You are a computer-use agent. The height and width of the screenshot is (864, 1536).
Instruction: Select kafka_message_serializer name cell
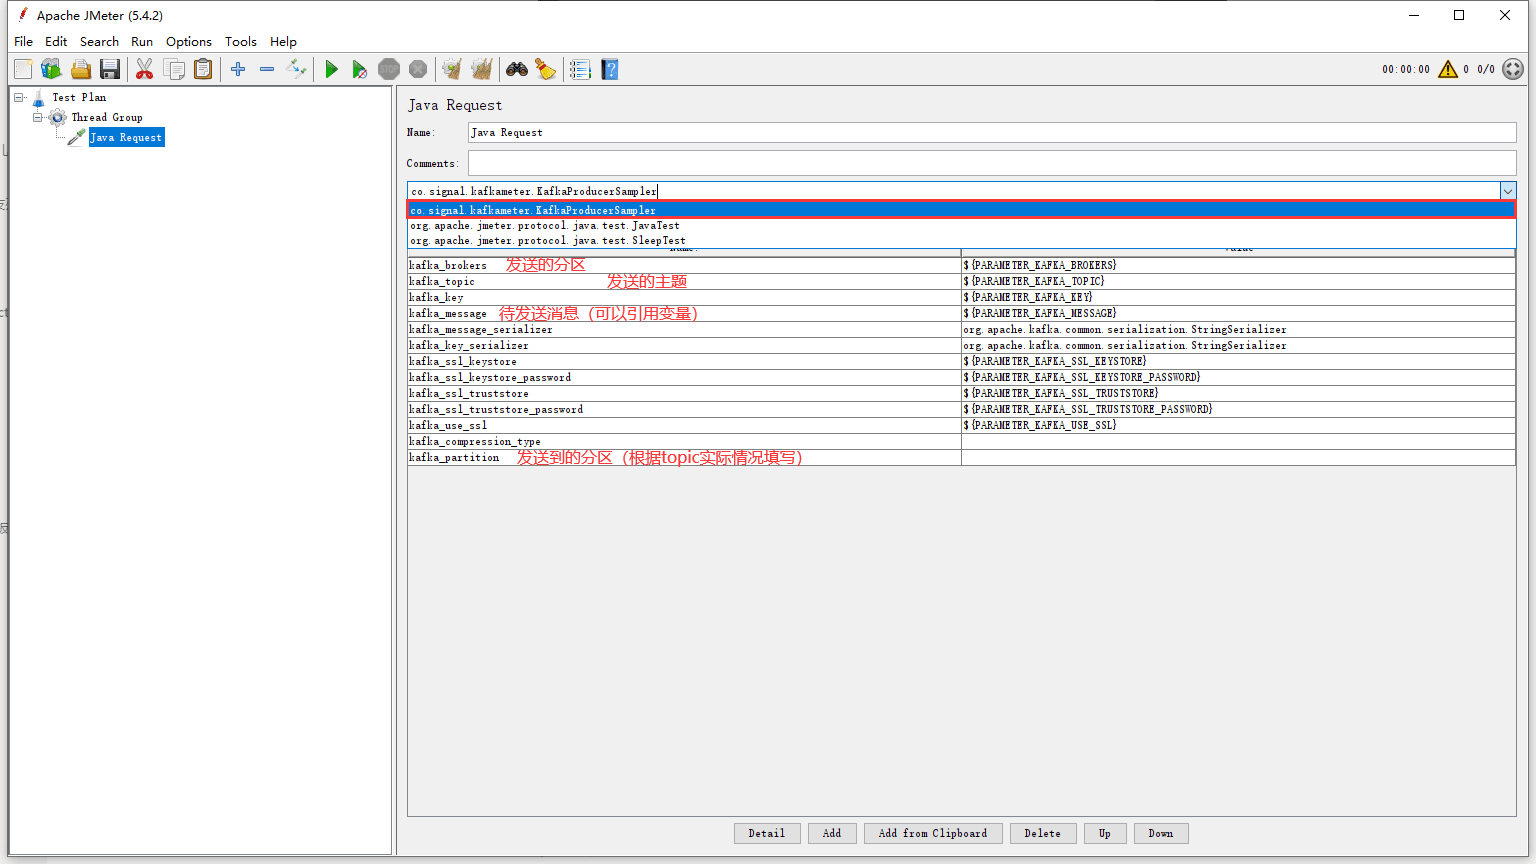[684, 329]
